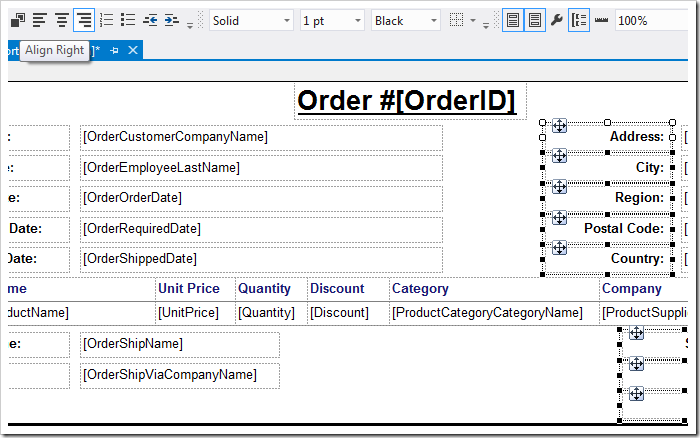Toggle the grouping pane button
This screenshot has width=700, height=438.
tap(579, 21)
